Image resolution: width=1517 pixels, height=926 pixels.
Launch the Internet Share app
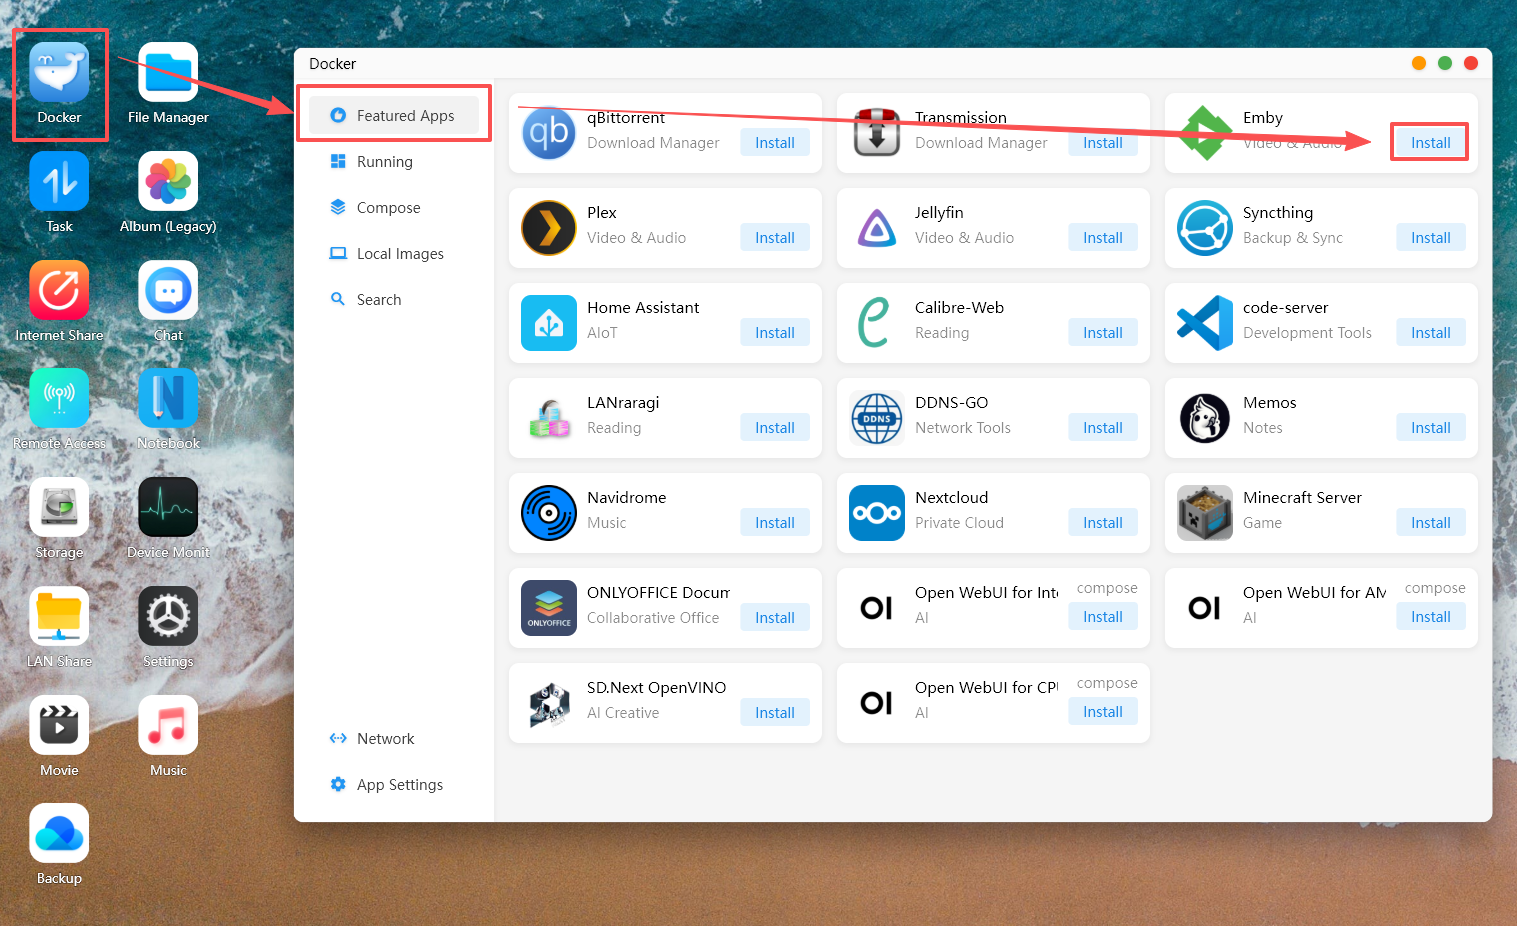pyautogui.click(x=59, y=290)
